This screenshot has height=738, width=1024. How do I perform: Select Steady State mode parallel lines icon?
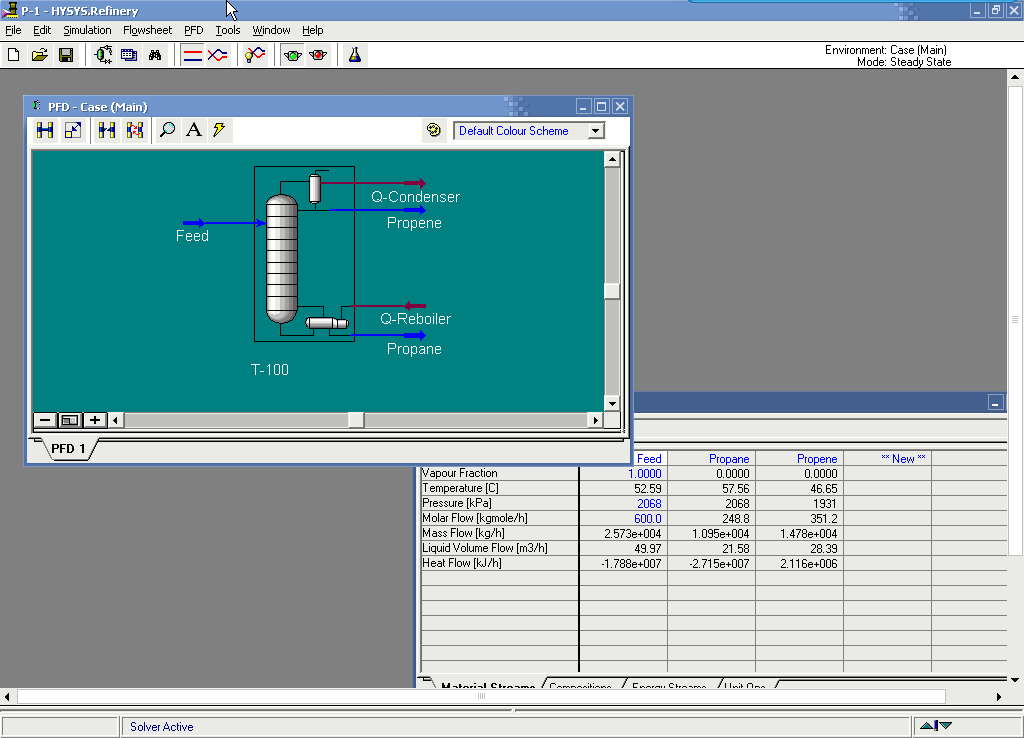pos(193,55)
